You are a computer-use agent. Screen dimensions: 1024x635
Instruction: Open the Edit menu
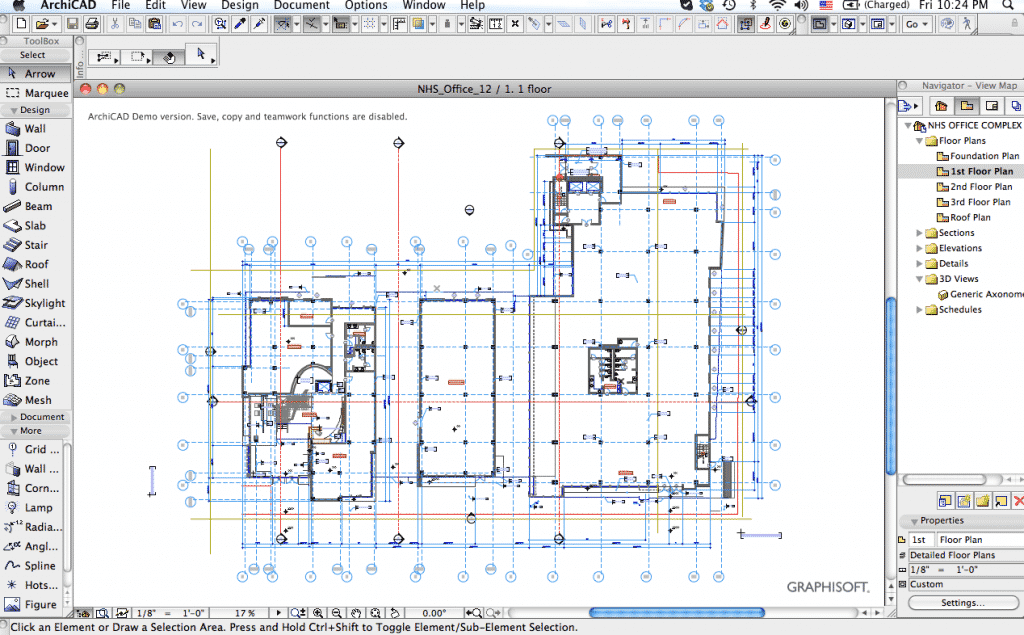click(155, 5)
